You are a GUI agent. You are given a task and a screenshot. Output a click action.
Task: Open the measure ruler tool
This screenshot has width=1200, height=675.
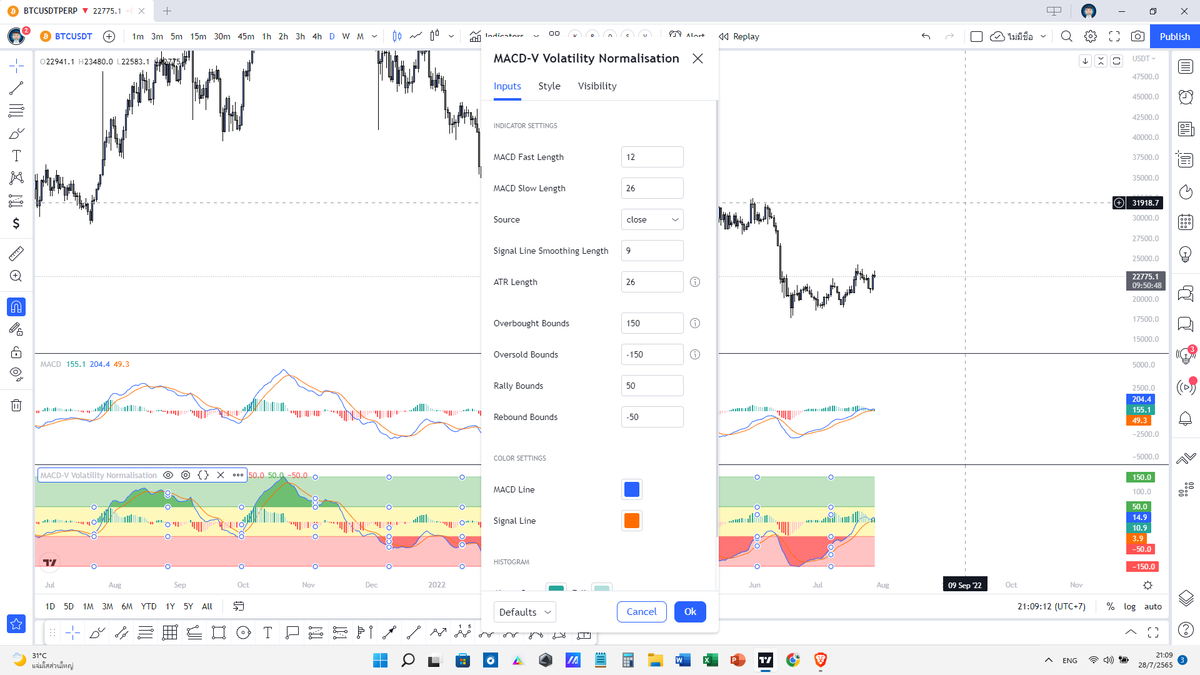16,254
